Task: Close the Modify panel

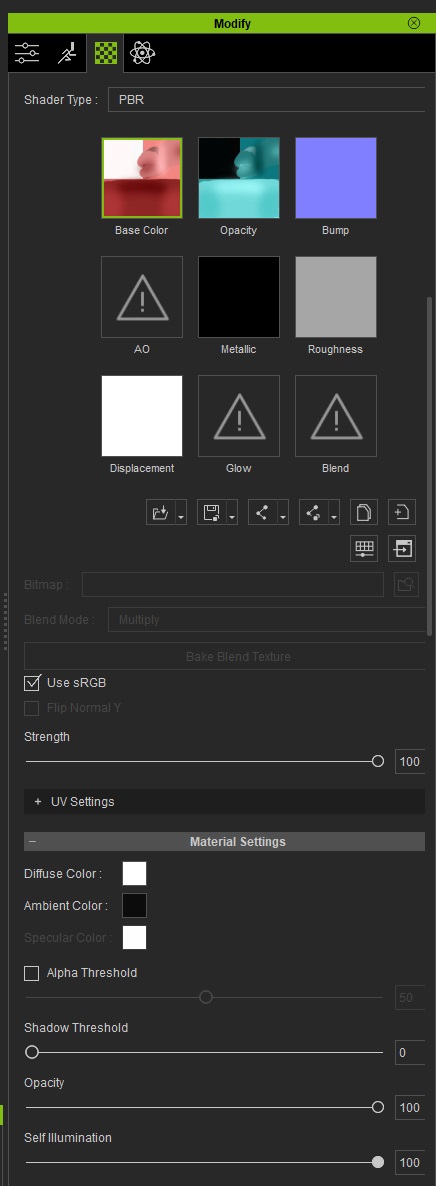Action: [414, 23]
